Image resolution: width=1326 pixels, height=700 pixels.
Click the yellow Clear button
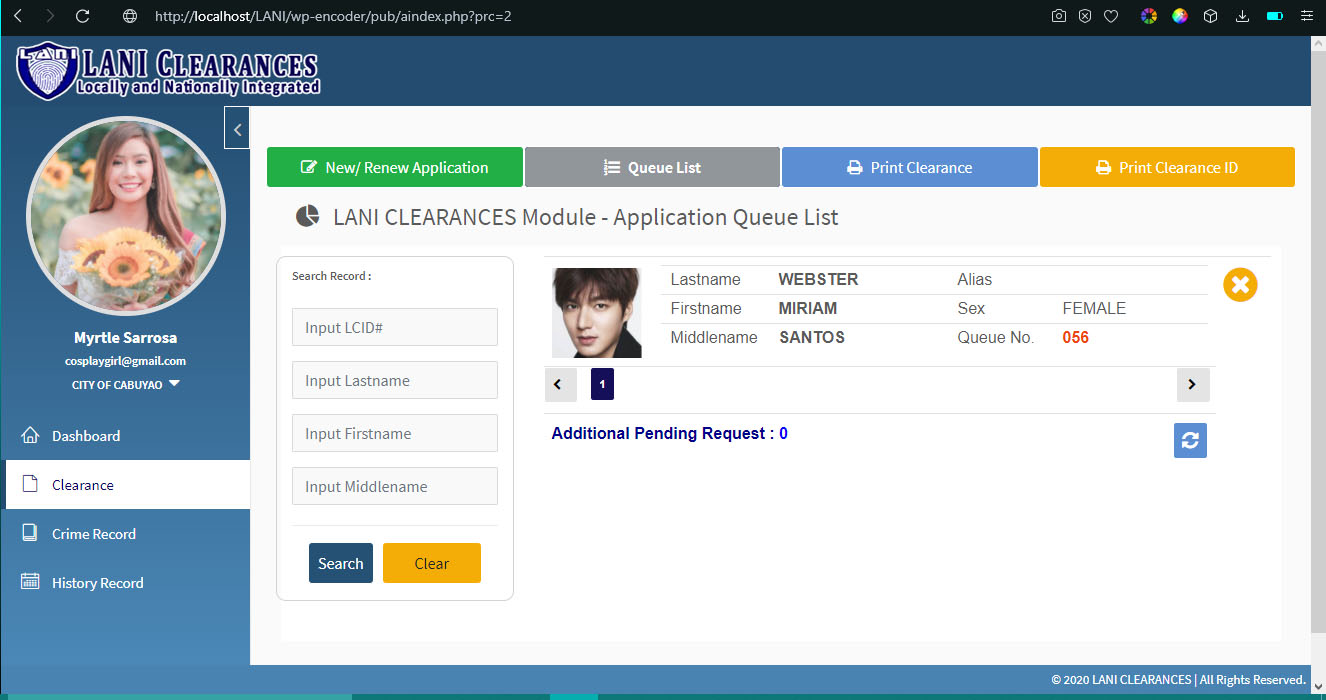[x=431, y=563]
